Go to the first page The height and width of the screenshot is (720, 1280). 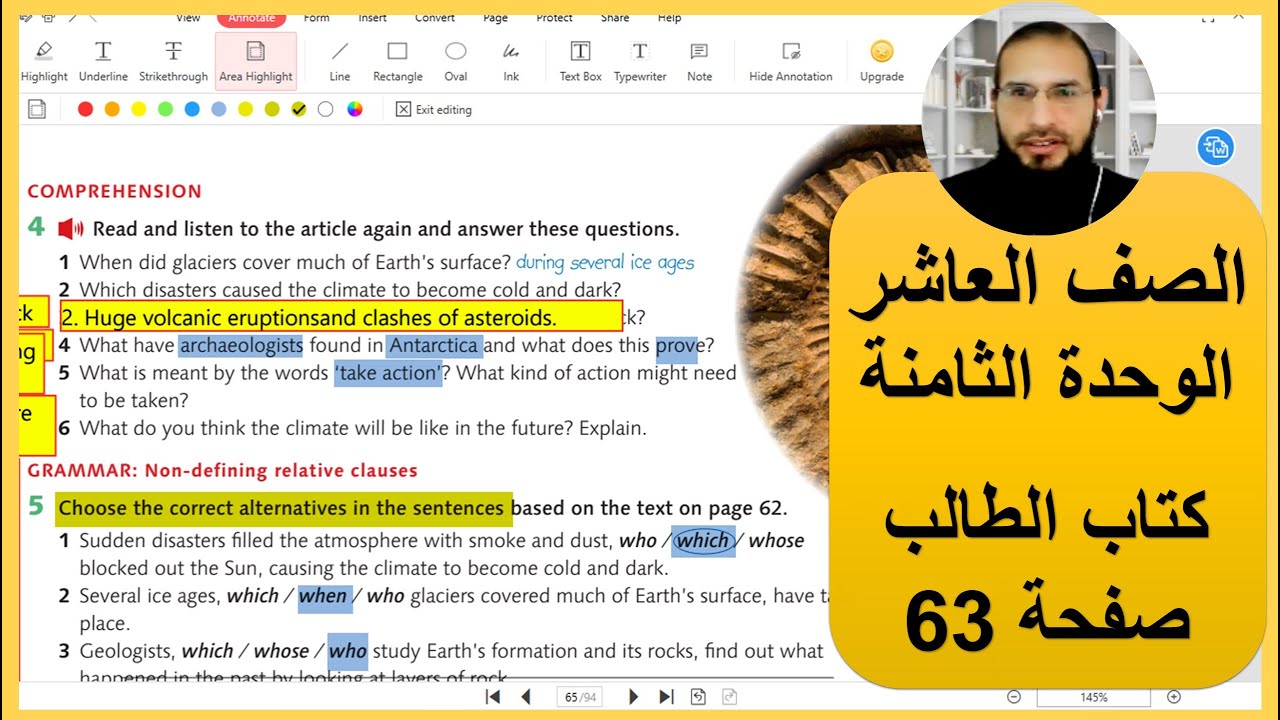pos(493,697)
